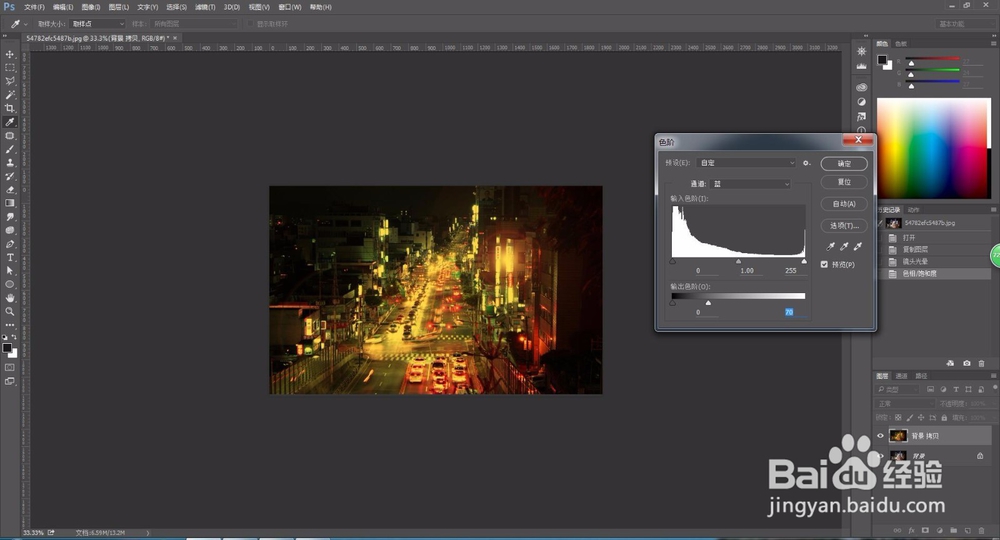The image size is (1000, 540).
Task: Create new fill or adjustment layer
Action: [939, 530]
